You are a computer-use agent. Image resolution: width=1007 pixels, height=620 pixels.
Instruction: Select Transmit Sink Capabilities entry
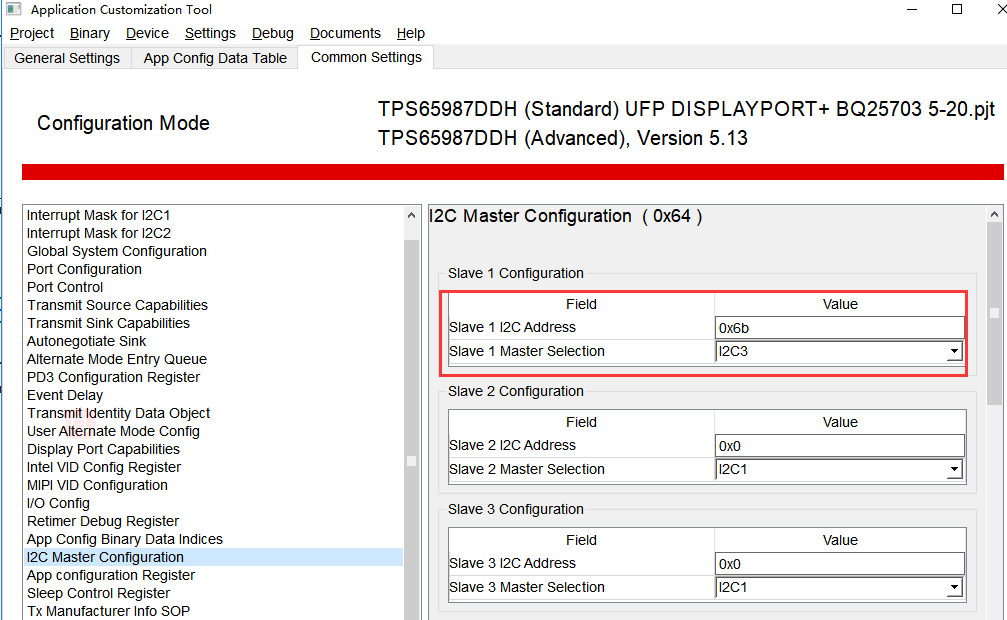coord(213,323)
